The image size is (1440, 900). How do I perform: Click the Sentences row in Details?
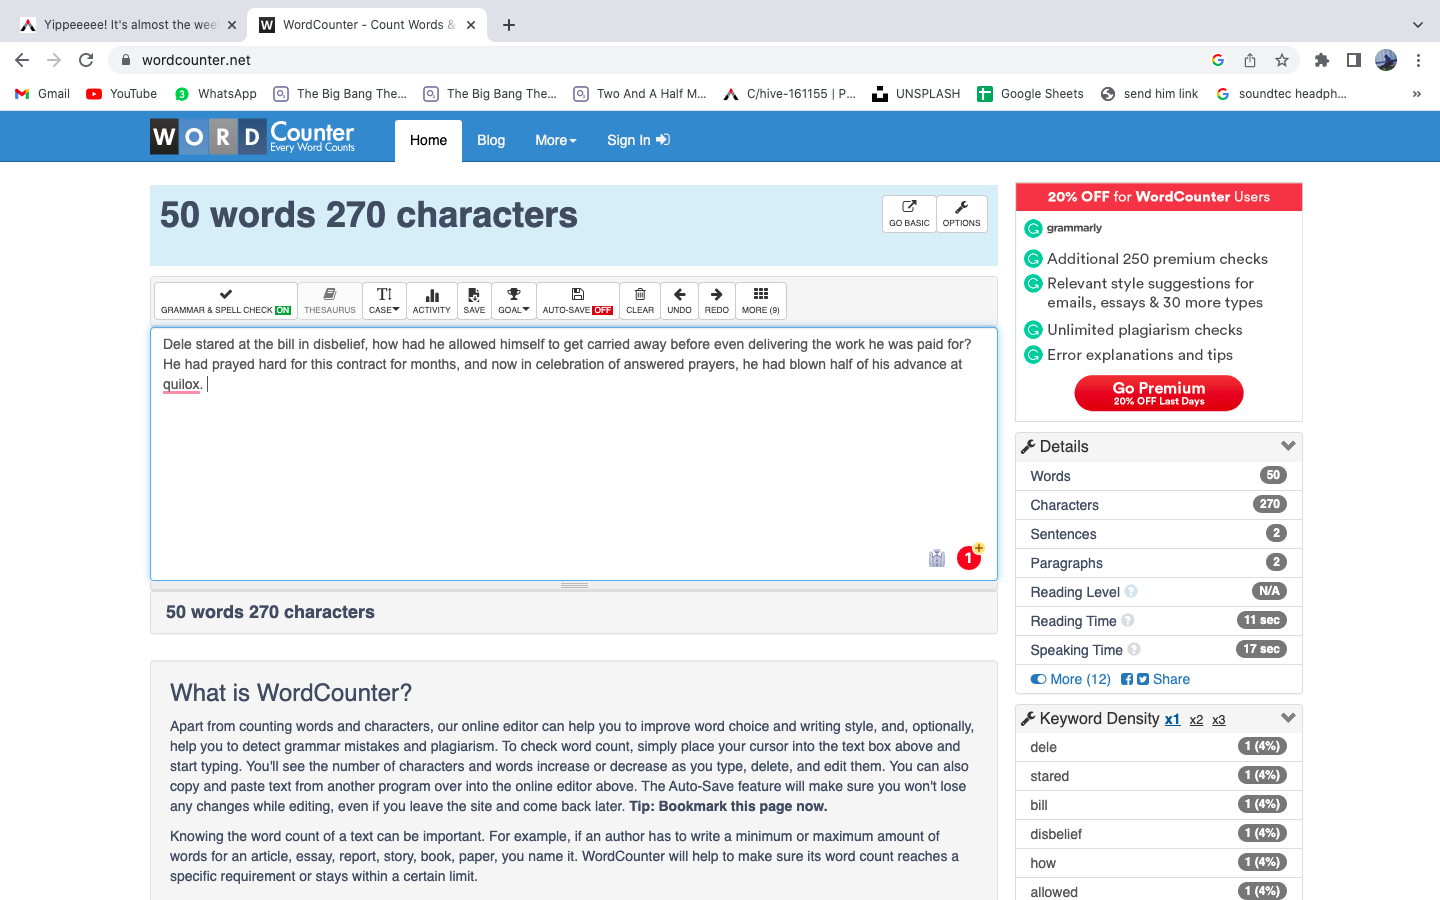tap(1159, 534)
